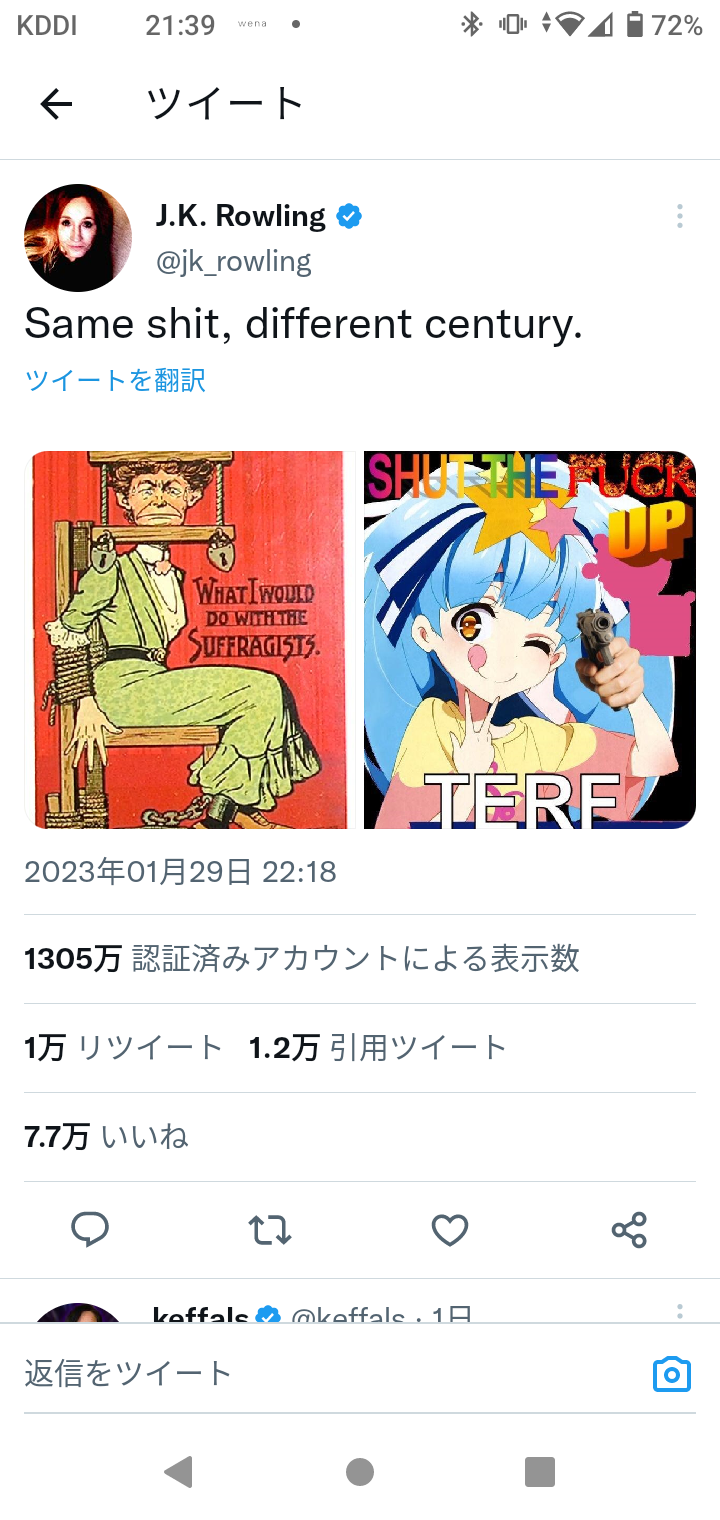Tap the ツイートを翻訳 translate link
The width and height of the screenshot is (720, 1520).
tap(115, 380)
